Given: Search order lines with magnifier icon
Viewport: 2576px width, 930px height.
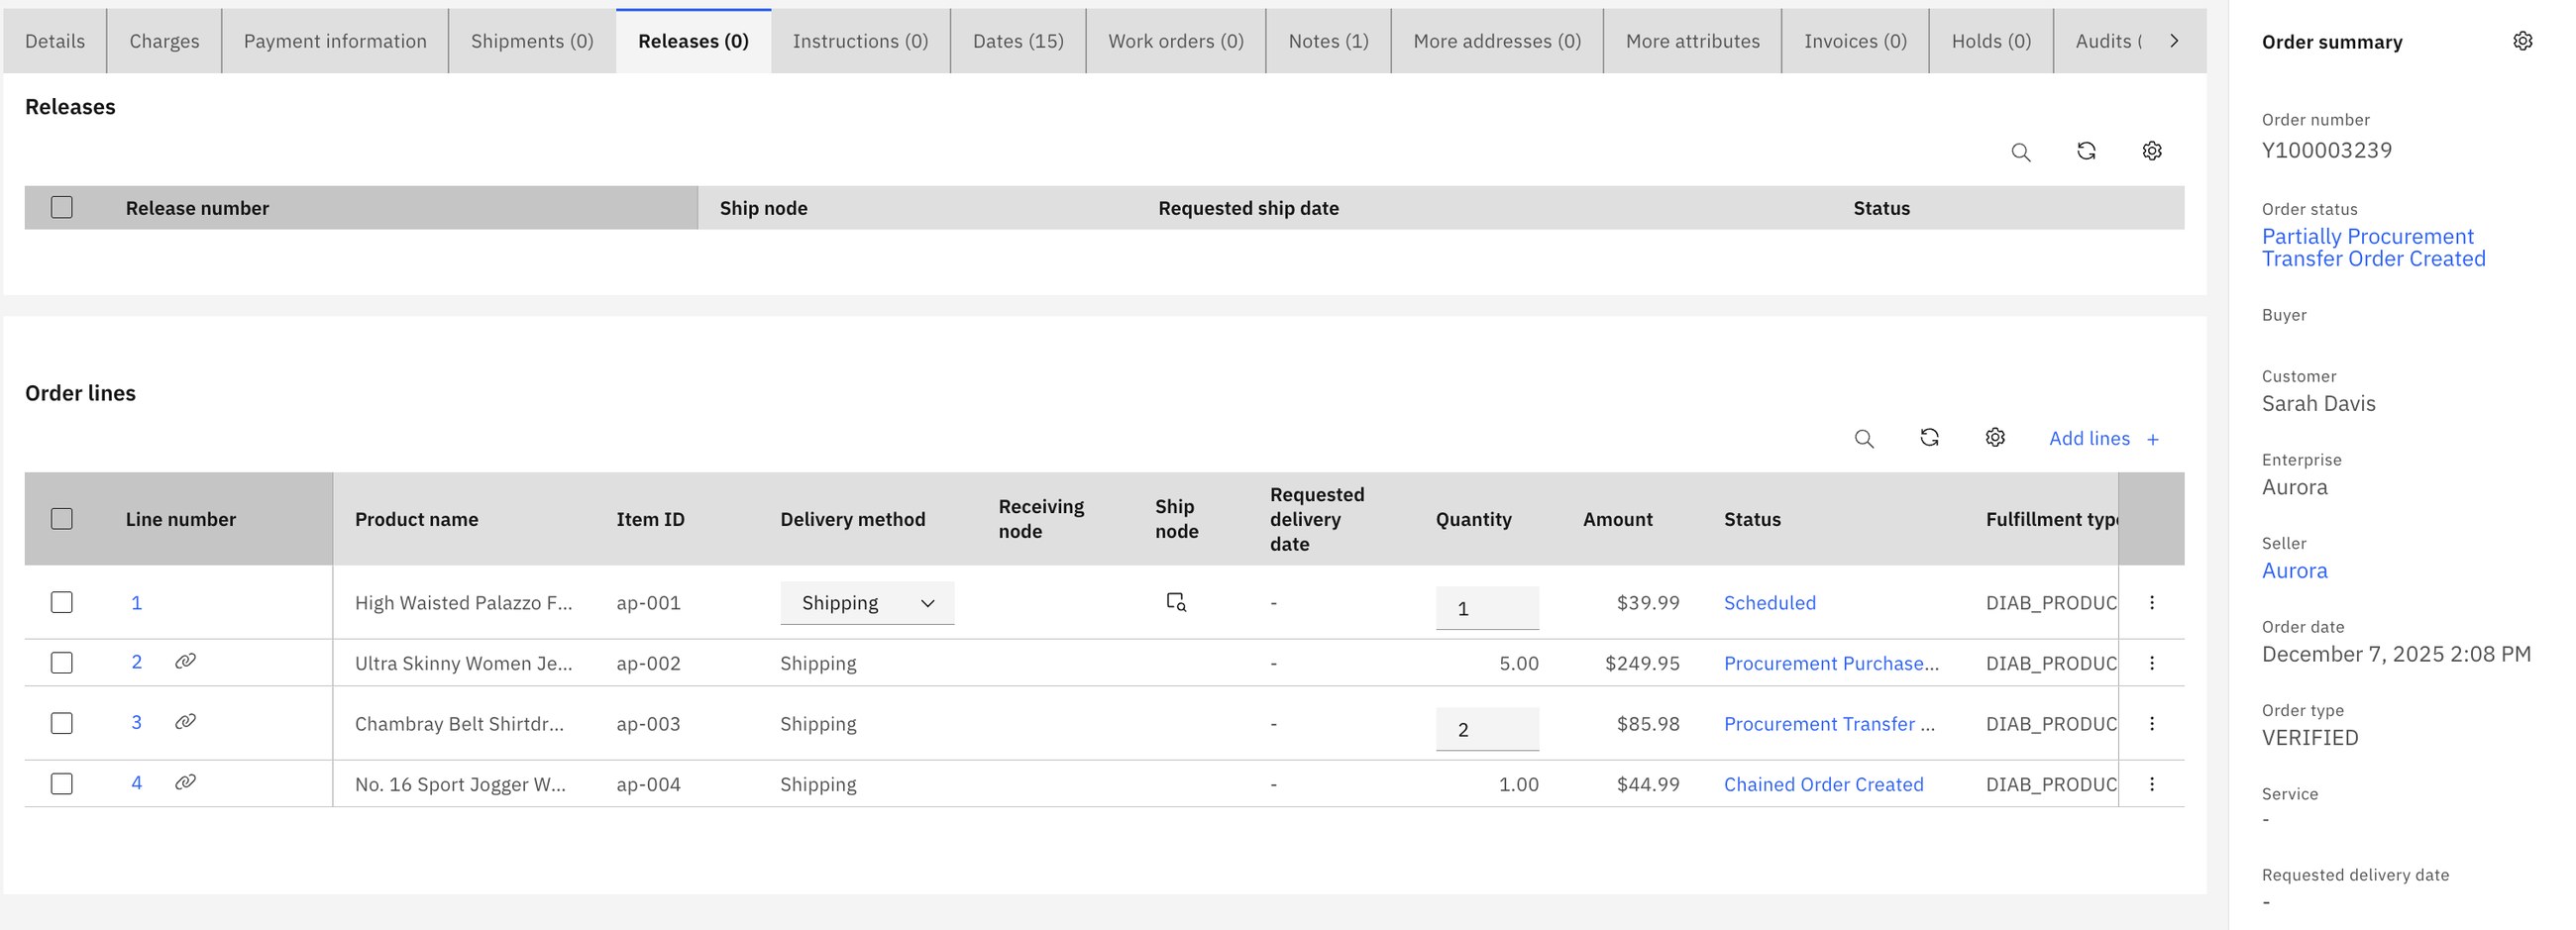Looking at the screenshot, I should point(1864,438).
